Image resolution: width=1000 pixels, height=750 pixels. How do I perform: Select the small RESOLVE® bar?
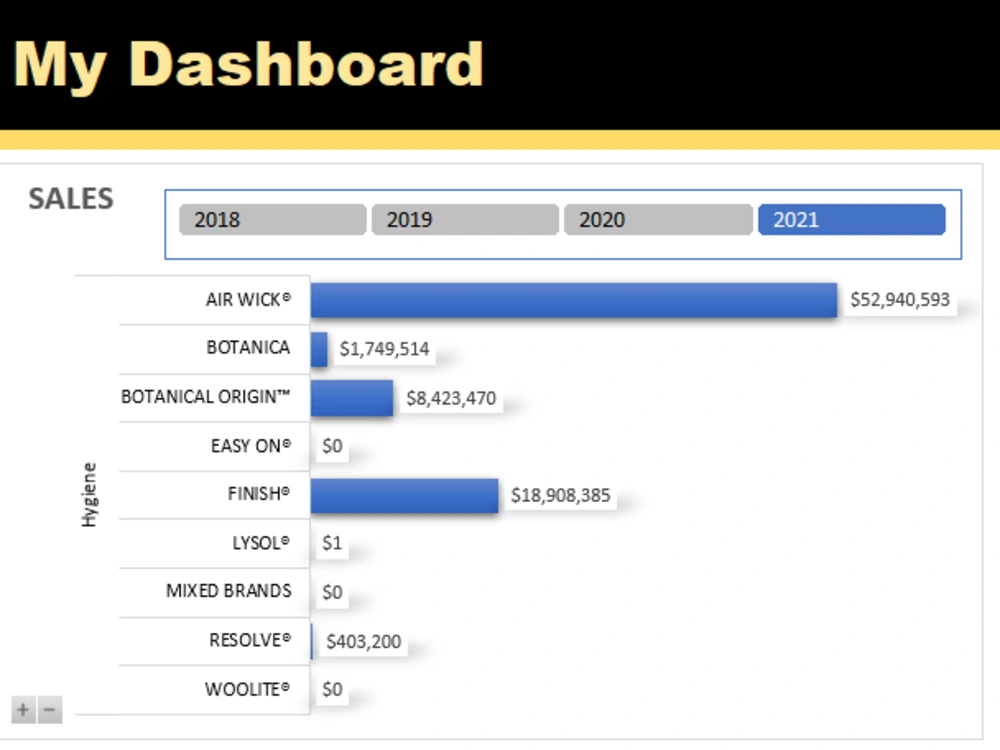(314, 641)
